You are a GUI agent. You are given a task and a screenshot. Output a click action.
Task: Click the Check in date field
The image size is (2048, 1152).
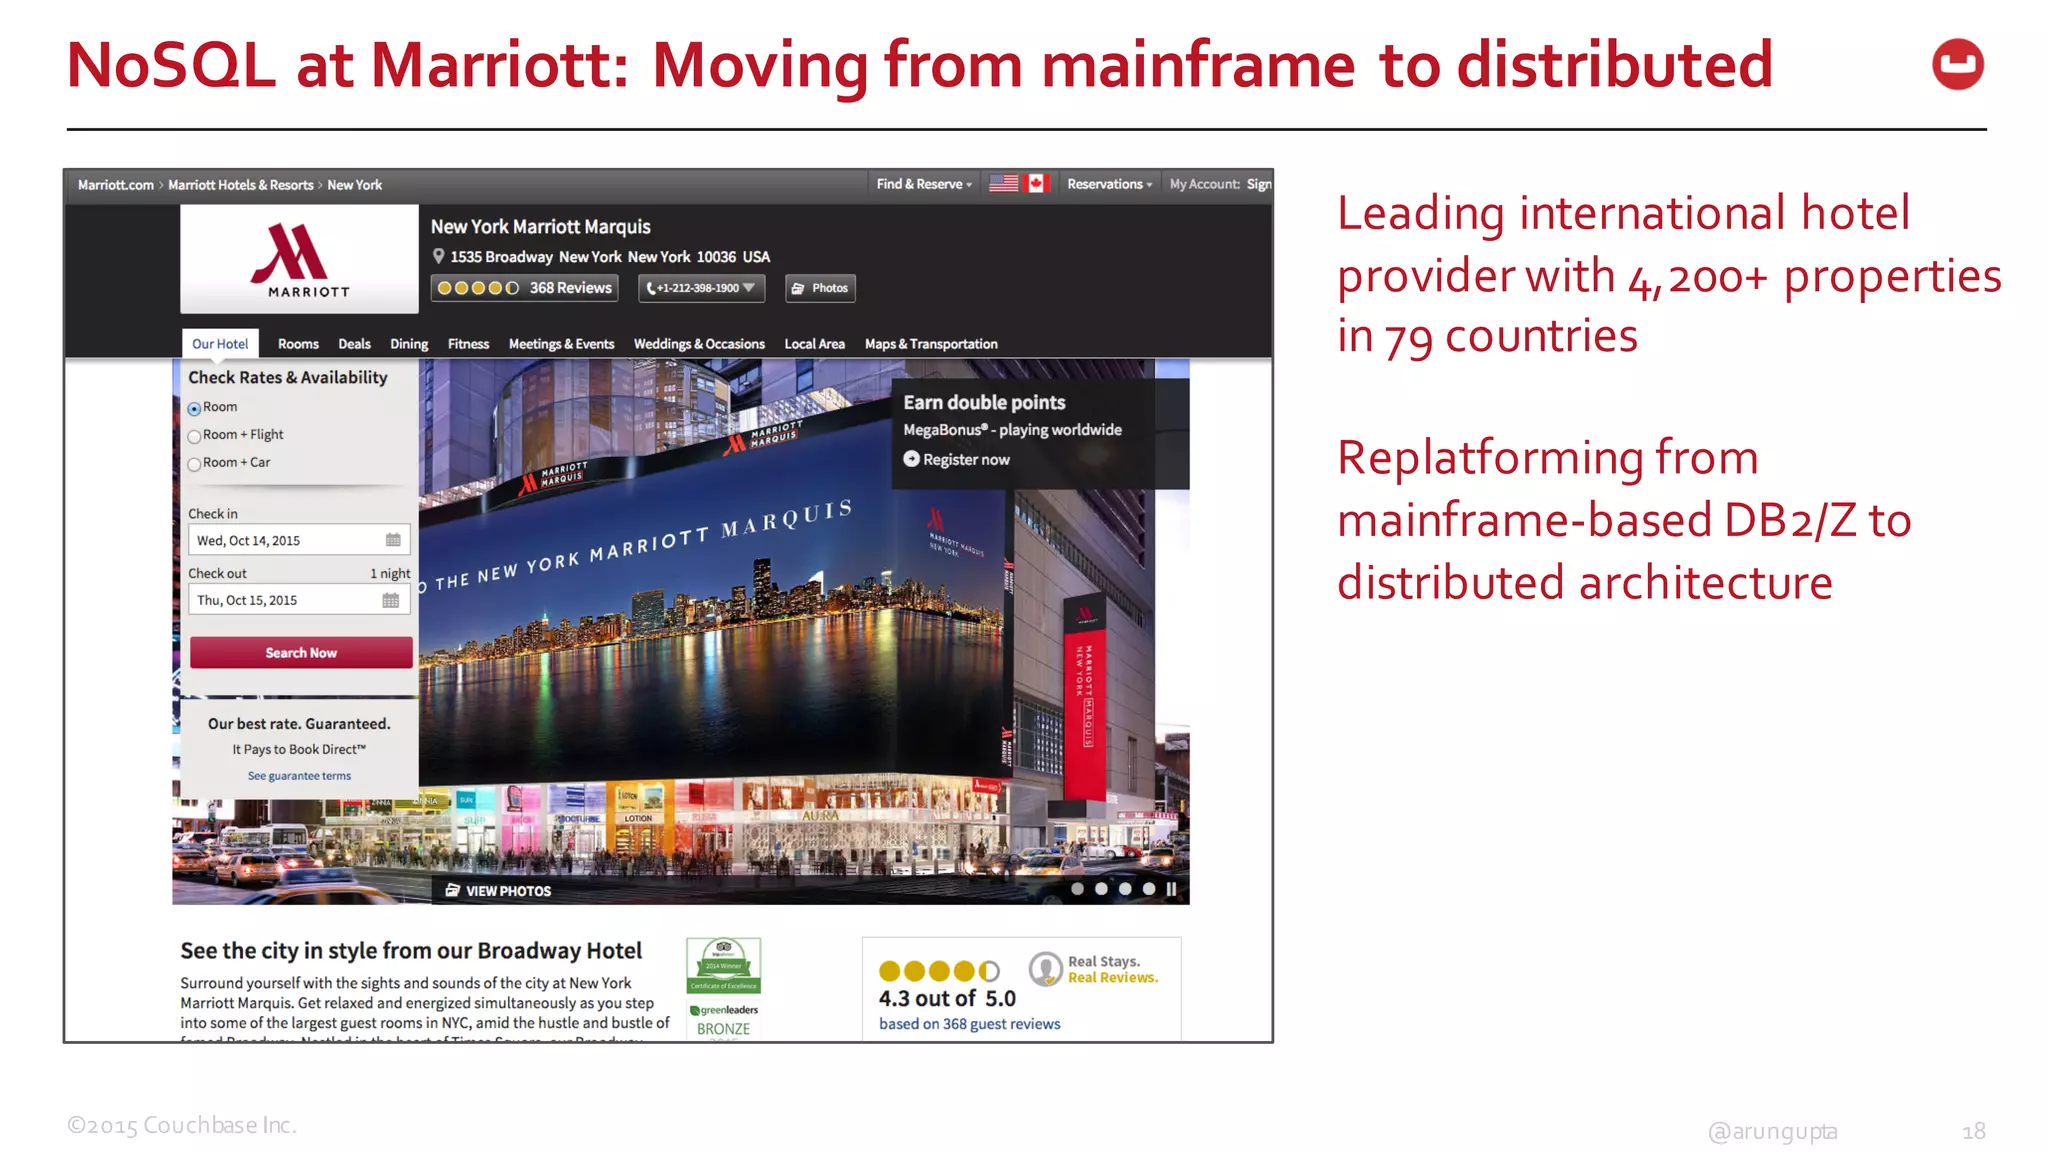pos(299,540)
